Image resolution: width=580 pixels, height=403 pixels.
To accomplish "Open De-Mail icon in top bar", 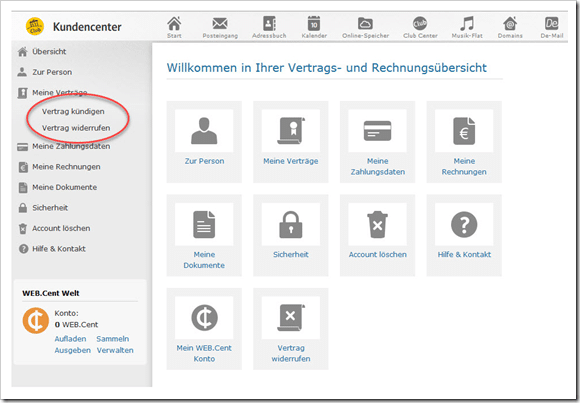I will pyautogui.click(x=552, y=24).
